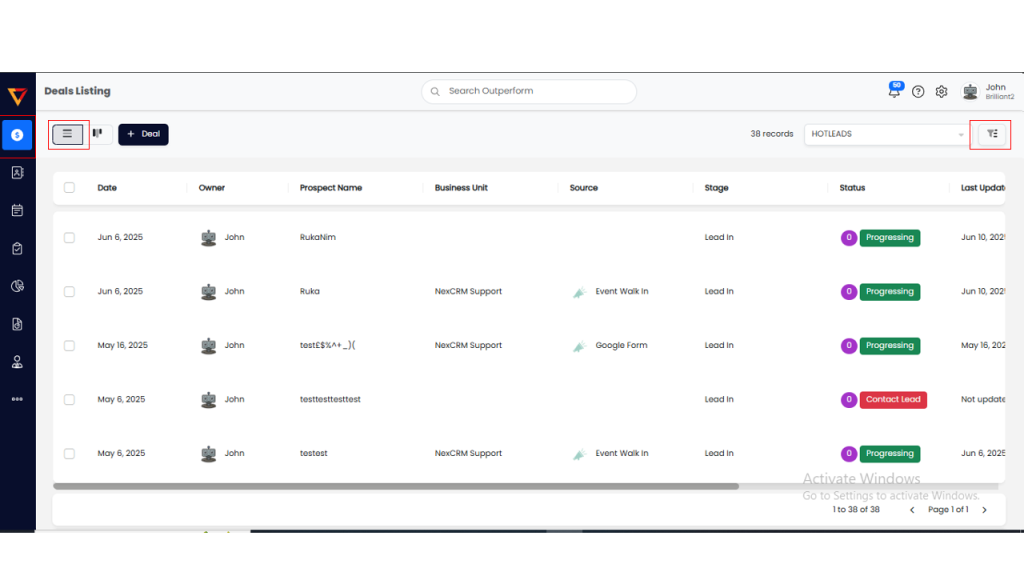The height and width of the screenshot is (576, 1024).
Task: Open John Brilliant2 profile menu
Action: [987, 92]
